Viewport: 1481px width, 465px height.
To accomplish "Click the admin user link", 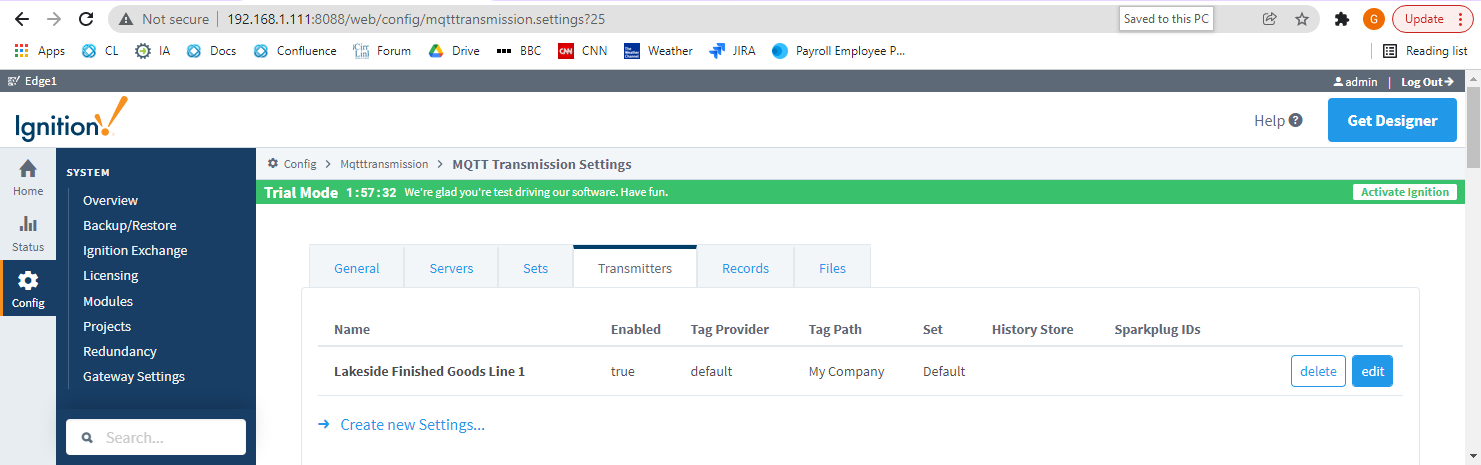I will click(x=1355, y=82).
